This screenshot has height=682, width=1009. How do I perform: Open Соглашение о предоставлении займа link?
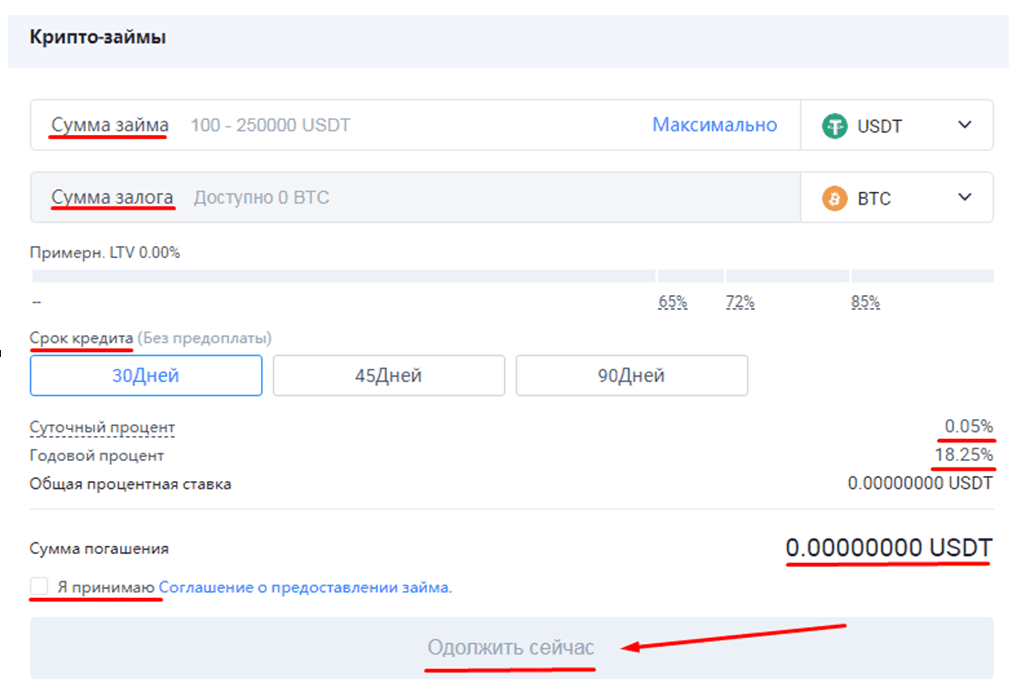pos(305,587)
